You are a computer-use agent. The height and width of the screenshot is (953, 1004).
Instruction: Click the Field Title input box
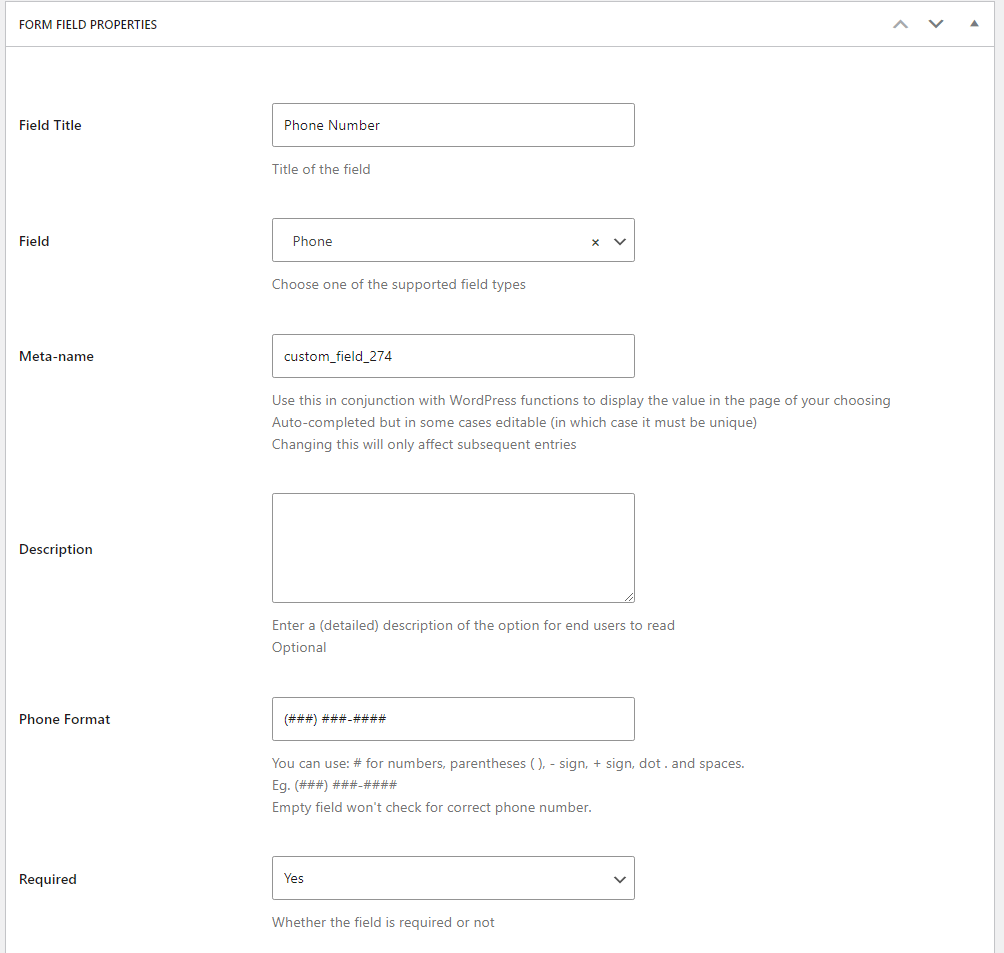[x=453, y=126]
